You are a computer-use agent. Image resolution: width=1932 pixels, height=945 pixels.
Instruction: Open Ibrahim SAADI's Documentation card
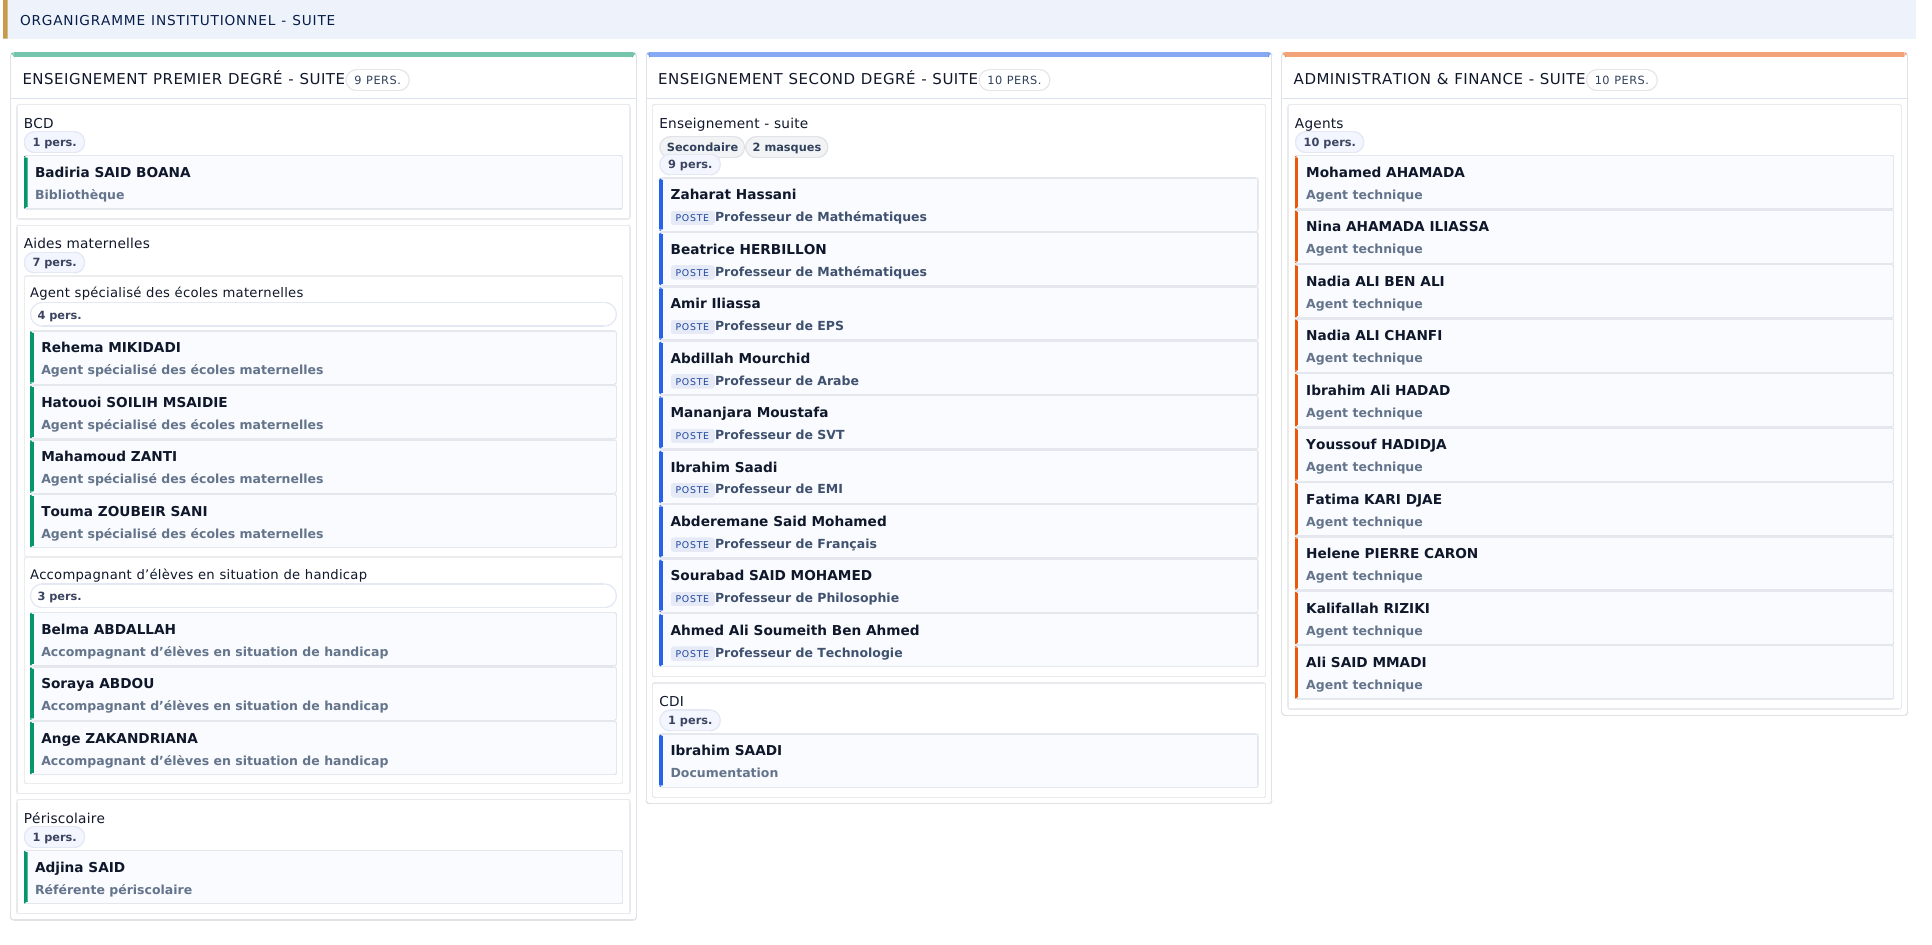(x=959, y=761)
